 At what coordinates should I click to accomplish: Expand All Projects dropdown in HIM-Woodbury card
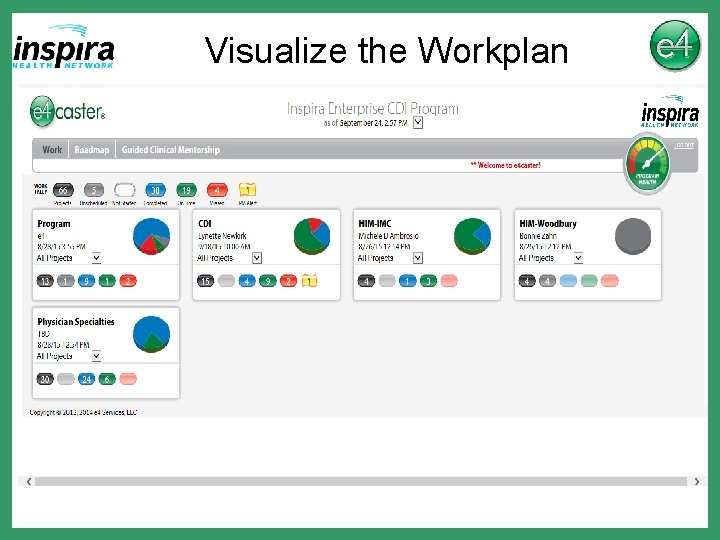click(x=578, y=258)
